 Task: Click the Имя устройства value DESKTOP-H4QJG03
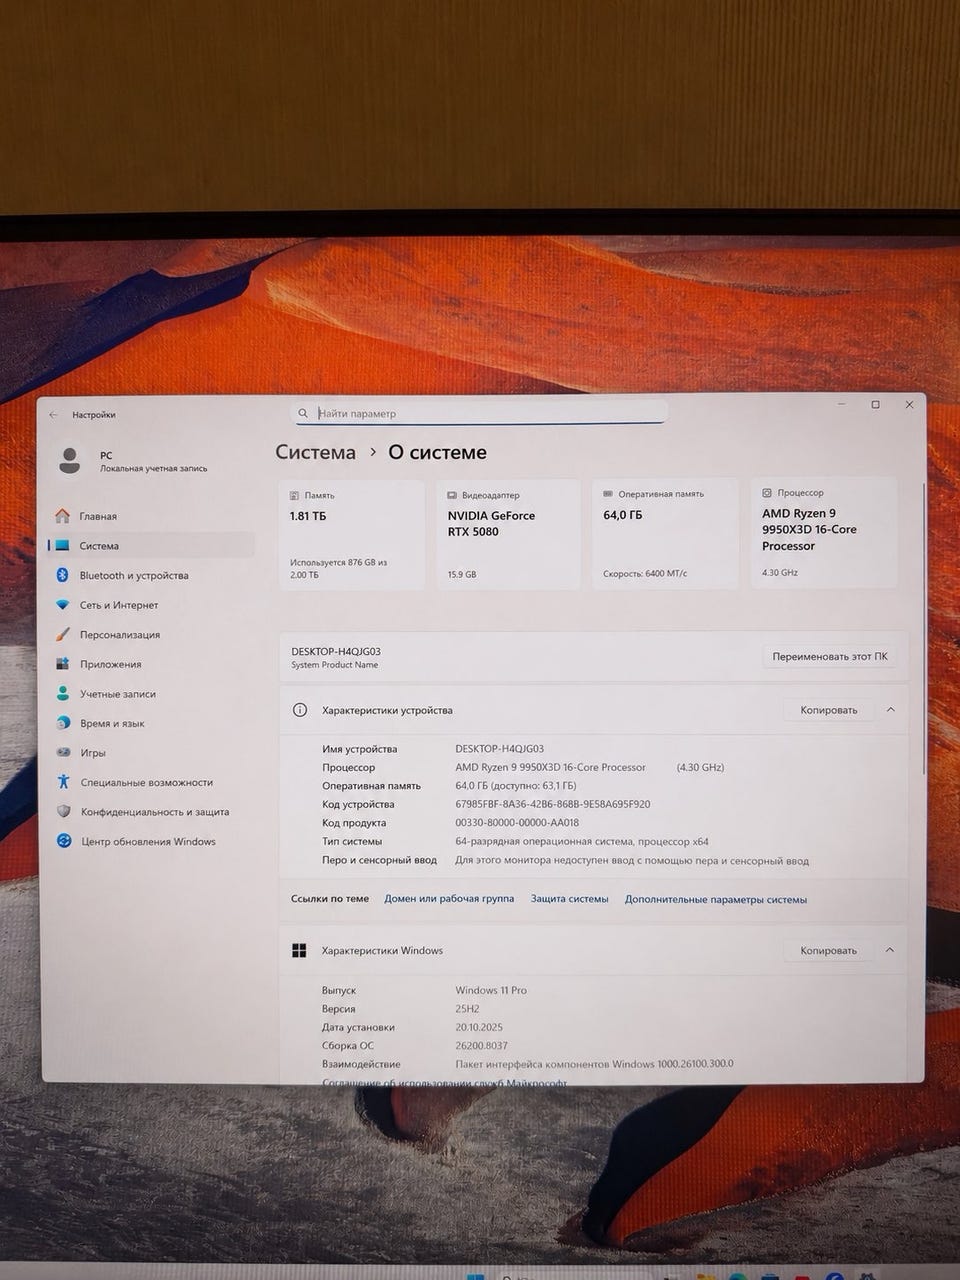click(x=499, y=749)
